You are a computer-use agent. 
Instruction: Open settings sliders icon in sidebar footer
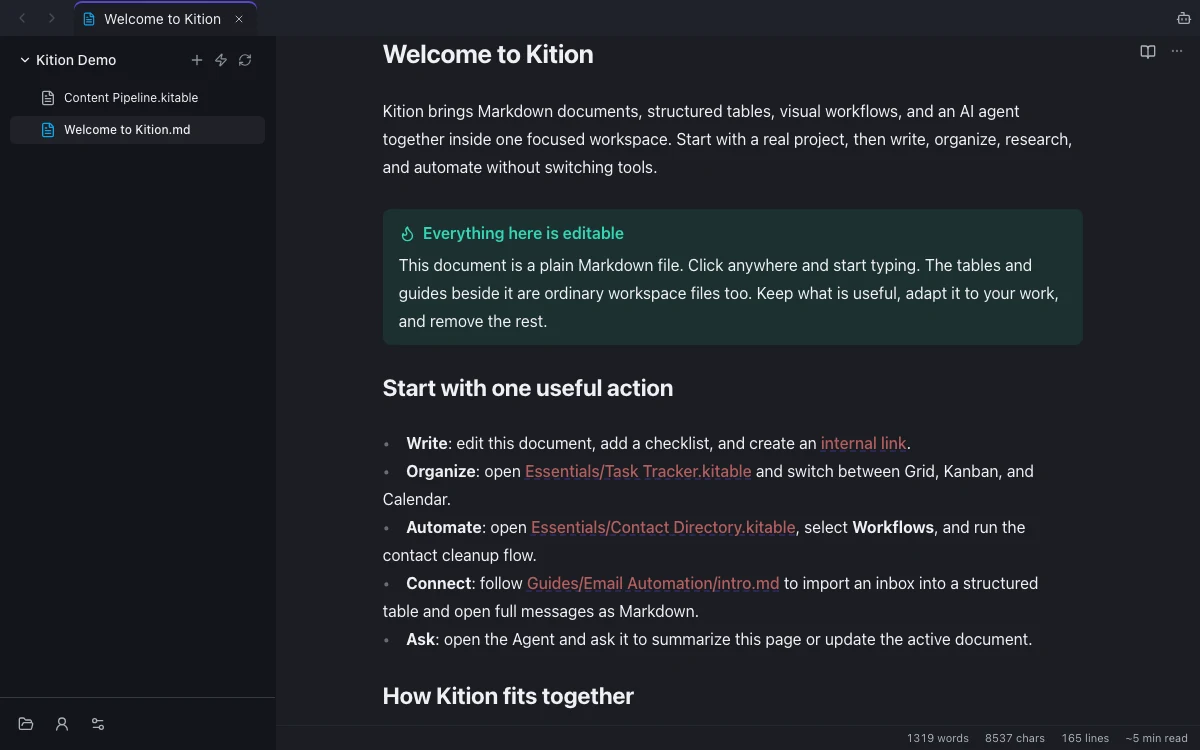[x=98, y=724]
